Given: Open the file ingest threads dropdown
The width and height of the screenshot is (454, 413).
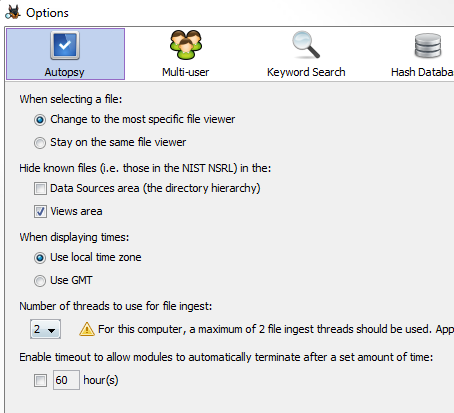Looking at the screenshot, I should (45, 329).
